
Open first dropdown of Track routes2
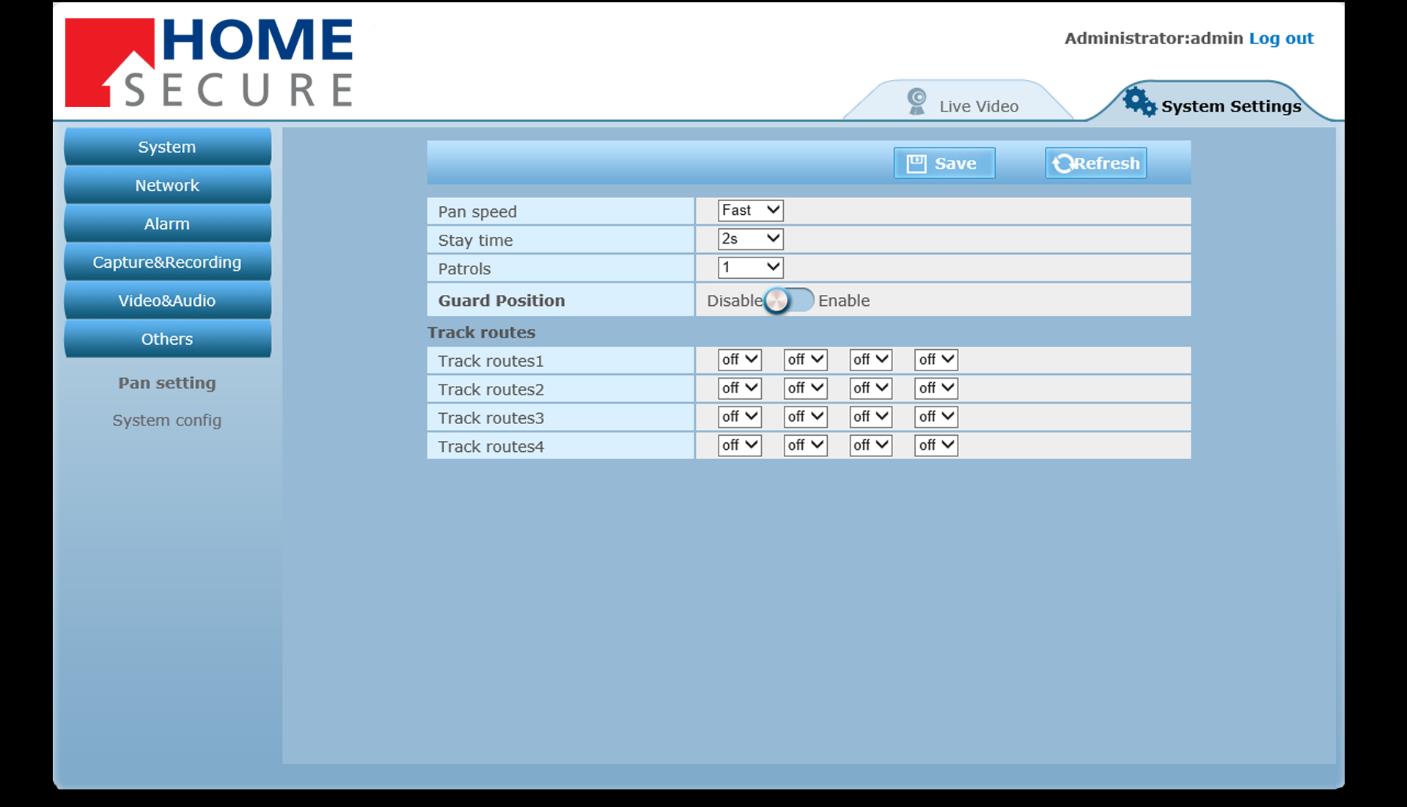pyautogui.click(x=740, y=388)
